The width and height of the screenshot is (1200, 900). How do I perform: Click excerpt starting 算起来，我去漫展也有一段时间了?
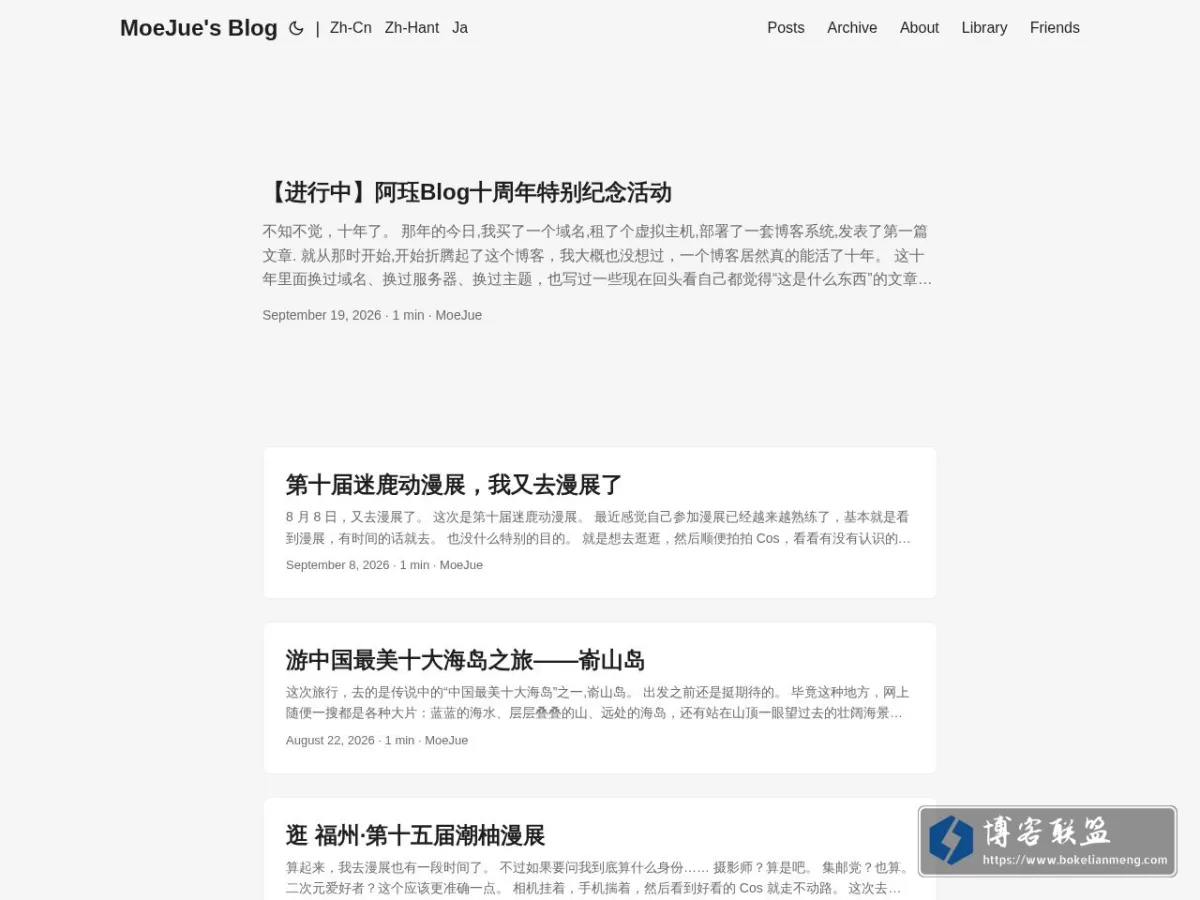tap(598, 878)
